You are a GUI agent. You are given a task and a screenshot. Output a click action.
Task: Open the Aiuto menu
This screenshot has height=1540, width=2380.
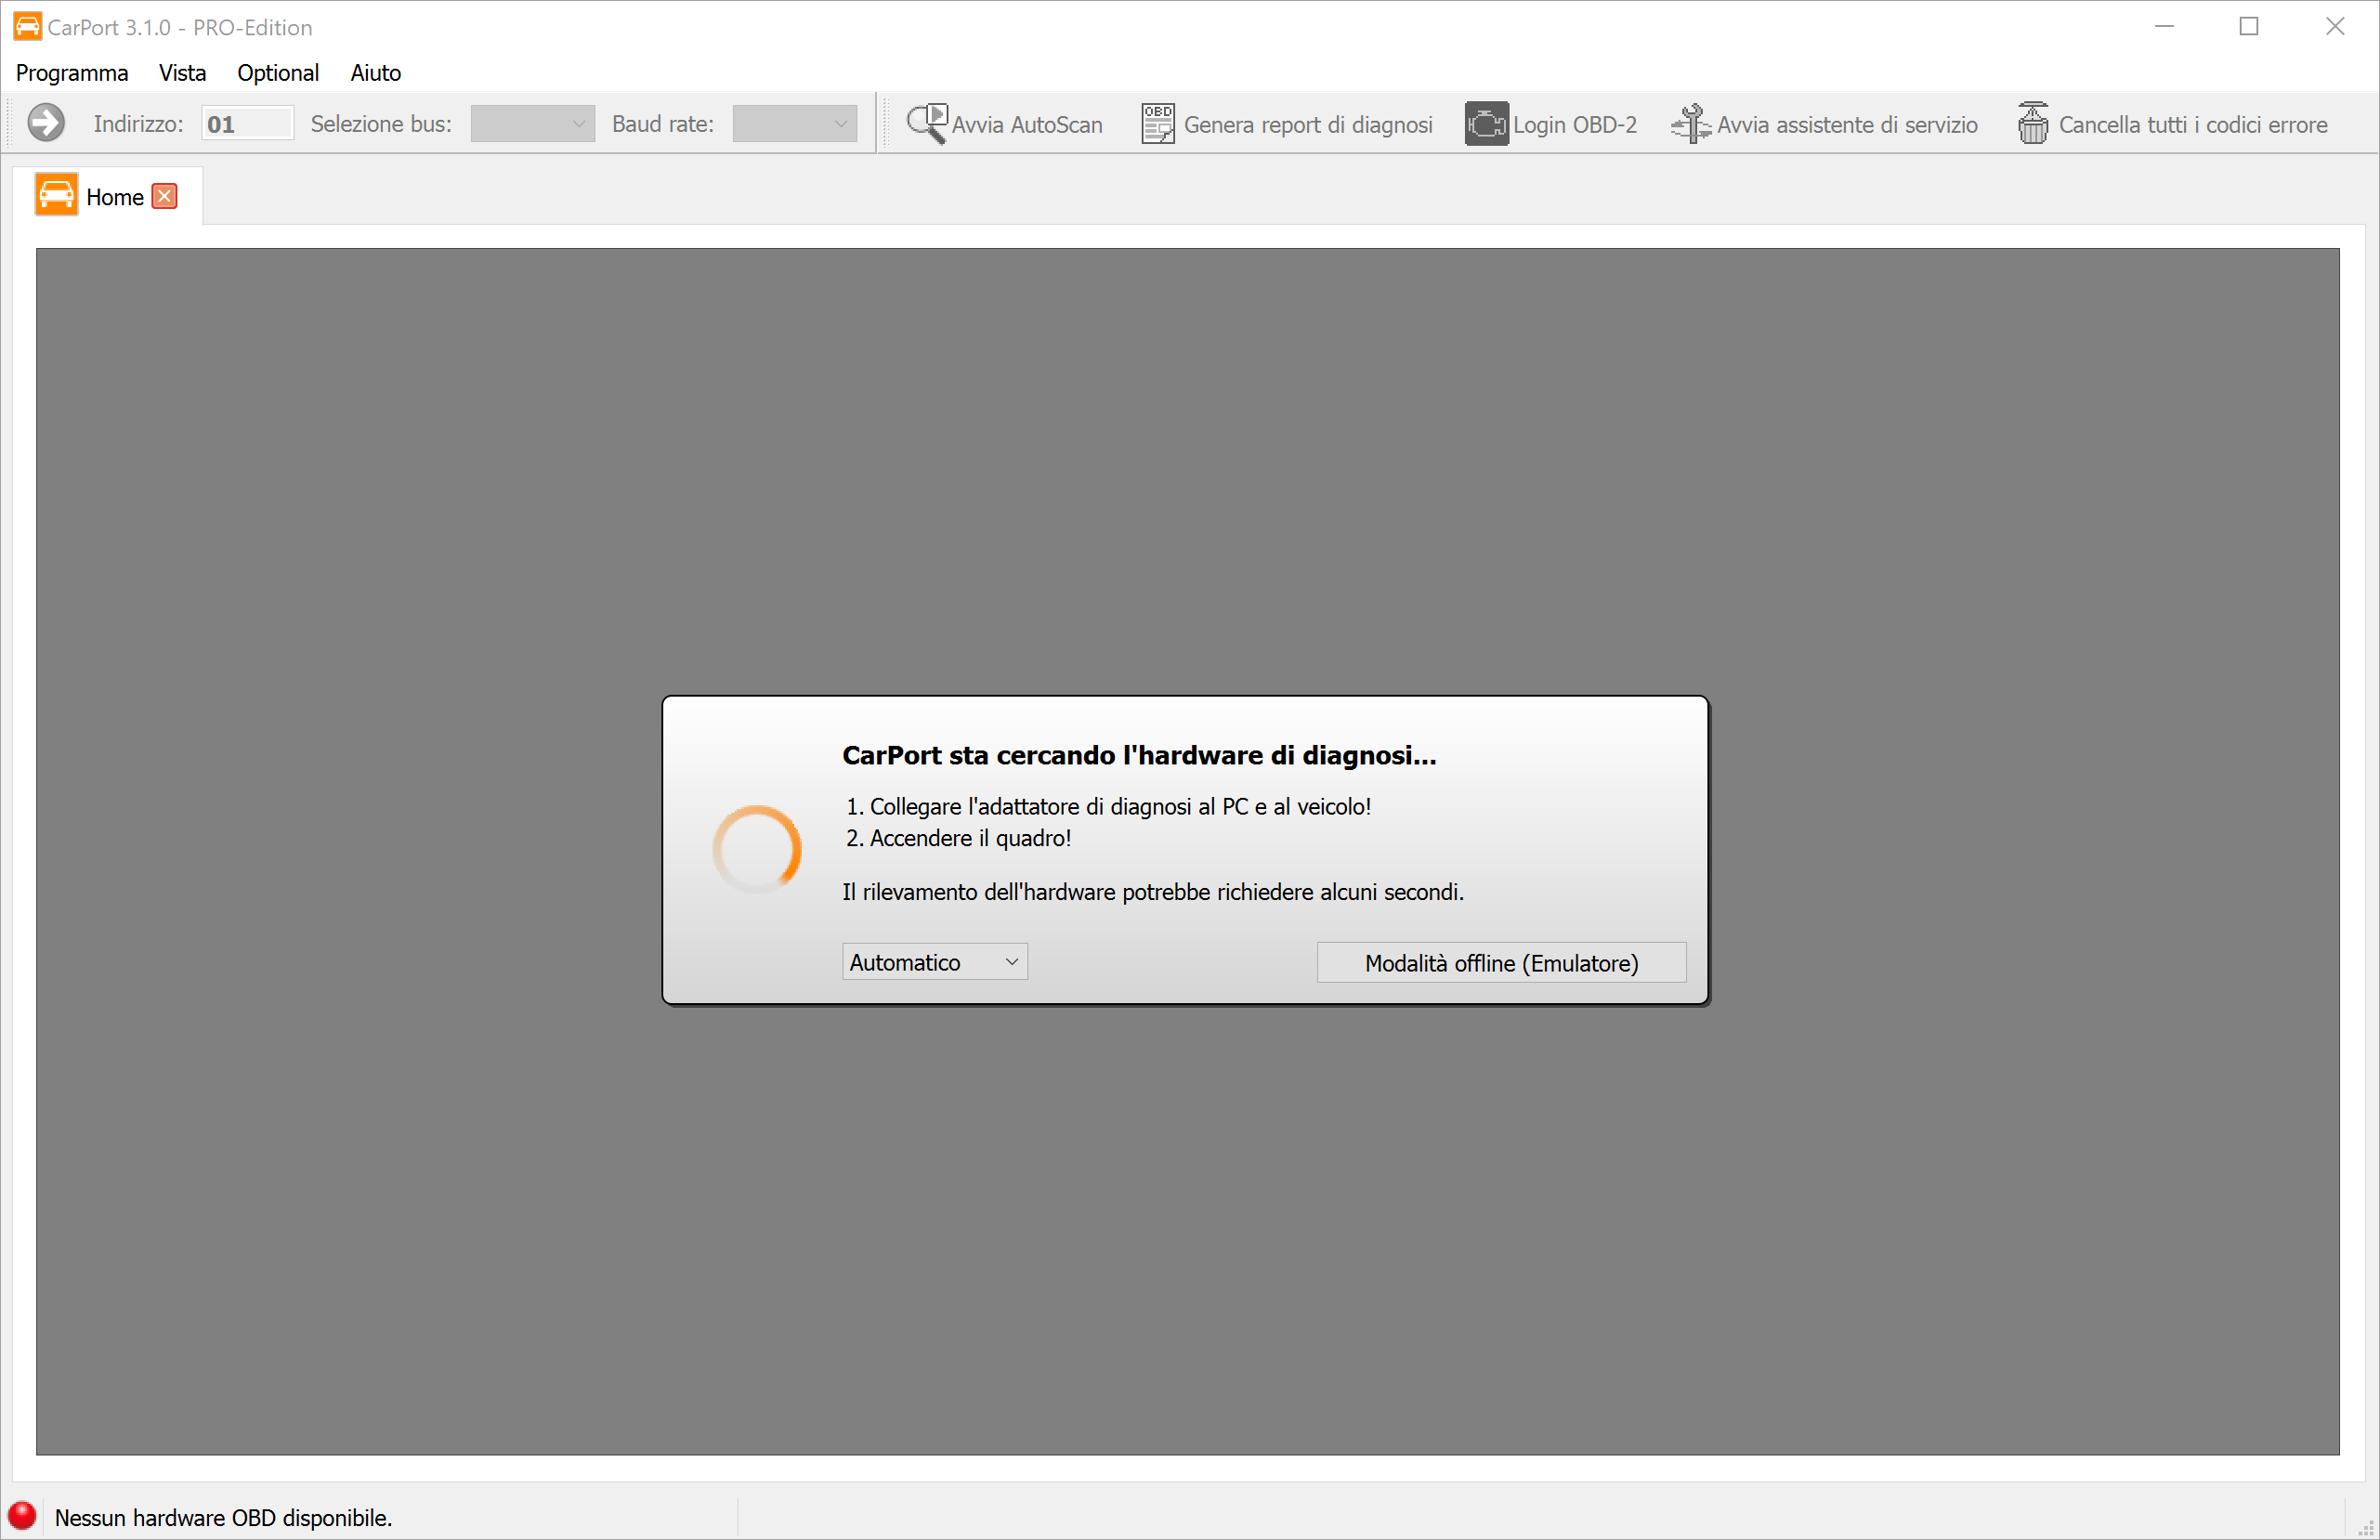point(375,73)
